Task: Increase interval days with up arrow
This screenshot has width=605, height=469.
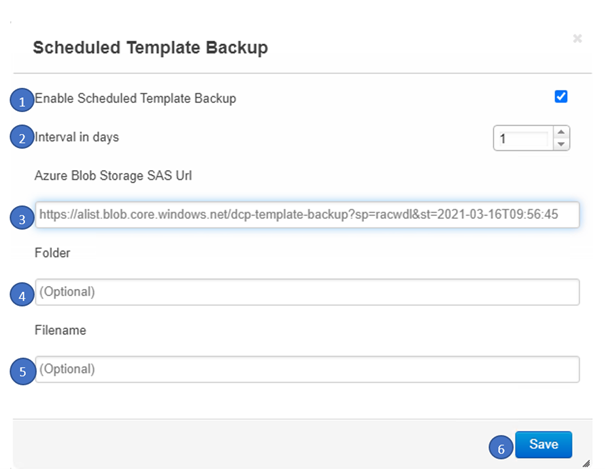Action: [561, 132]
